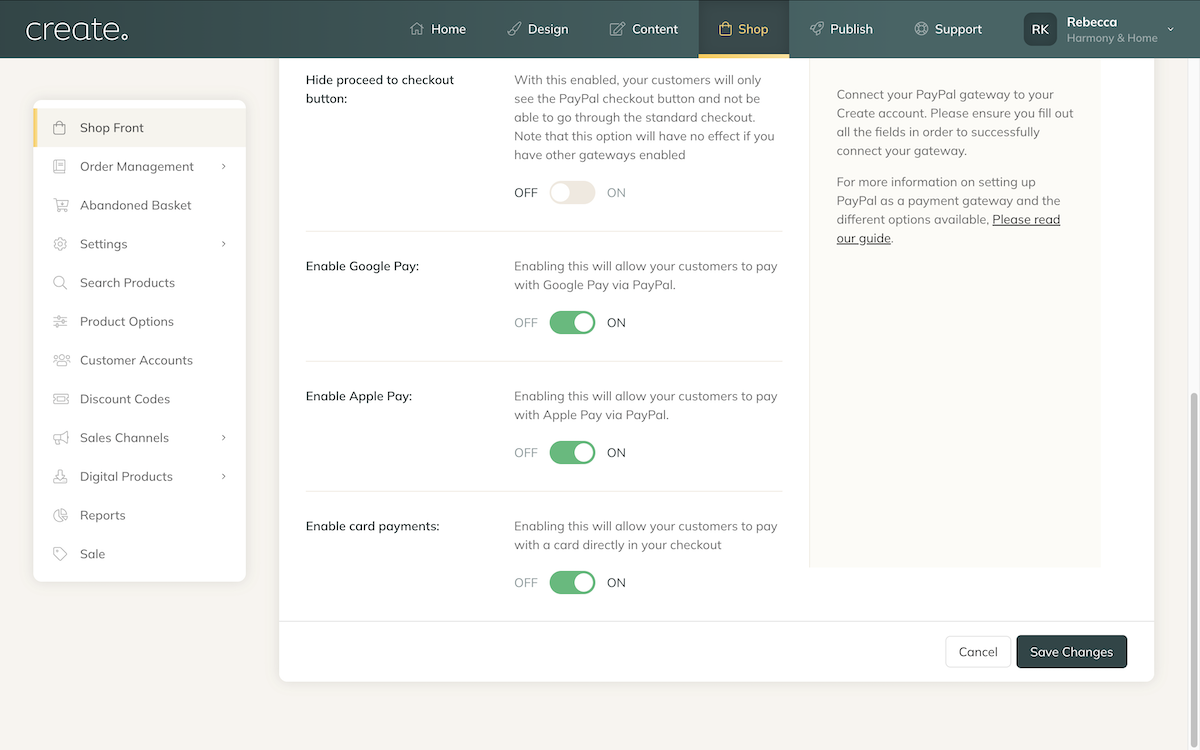Click the Design paintbrush icon
Viewport: 1200px width, 750px height.
pyautogui.click(x=514, y=29)
